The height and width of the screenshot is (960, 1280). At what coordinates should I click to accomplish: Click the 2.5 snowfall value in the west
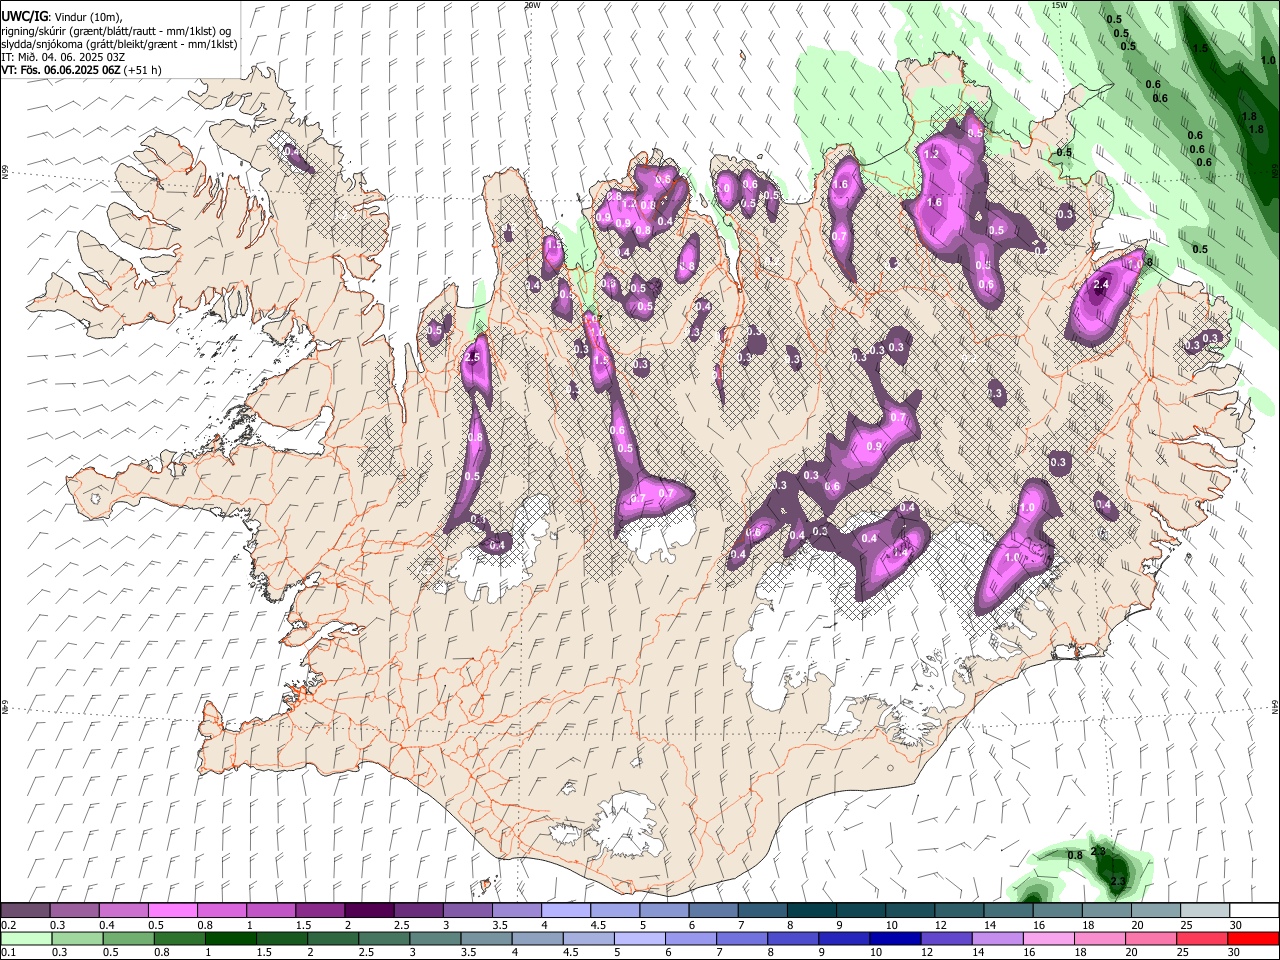click(x=473, y=357)
